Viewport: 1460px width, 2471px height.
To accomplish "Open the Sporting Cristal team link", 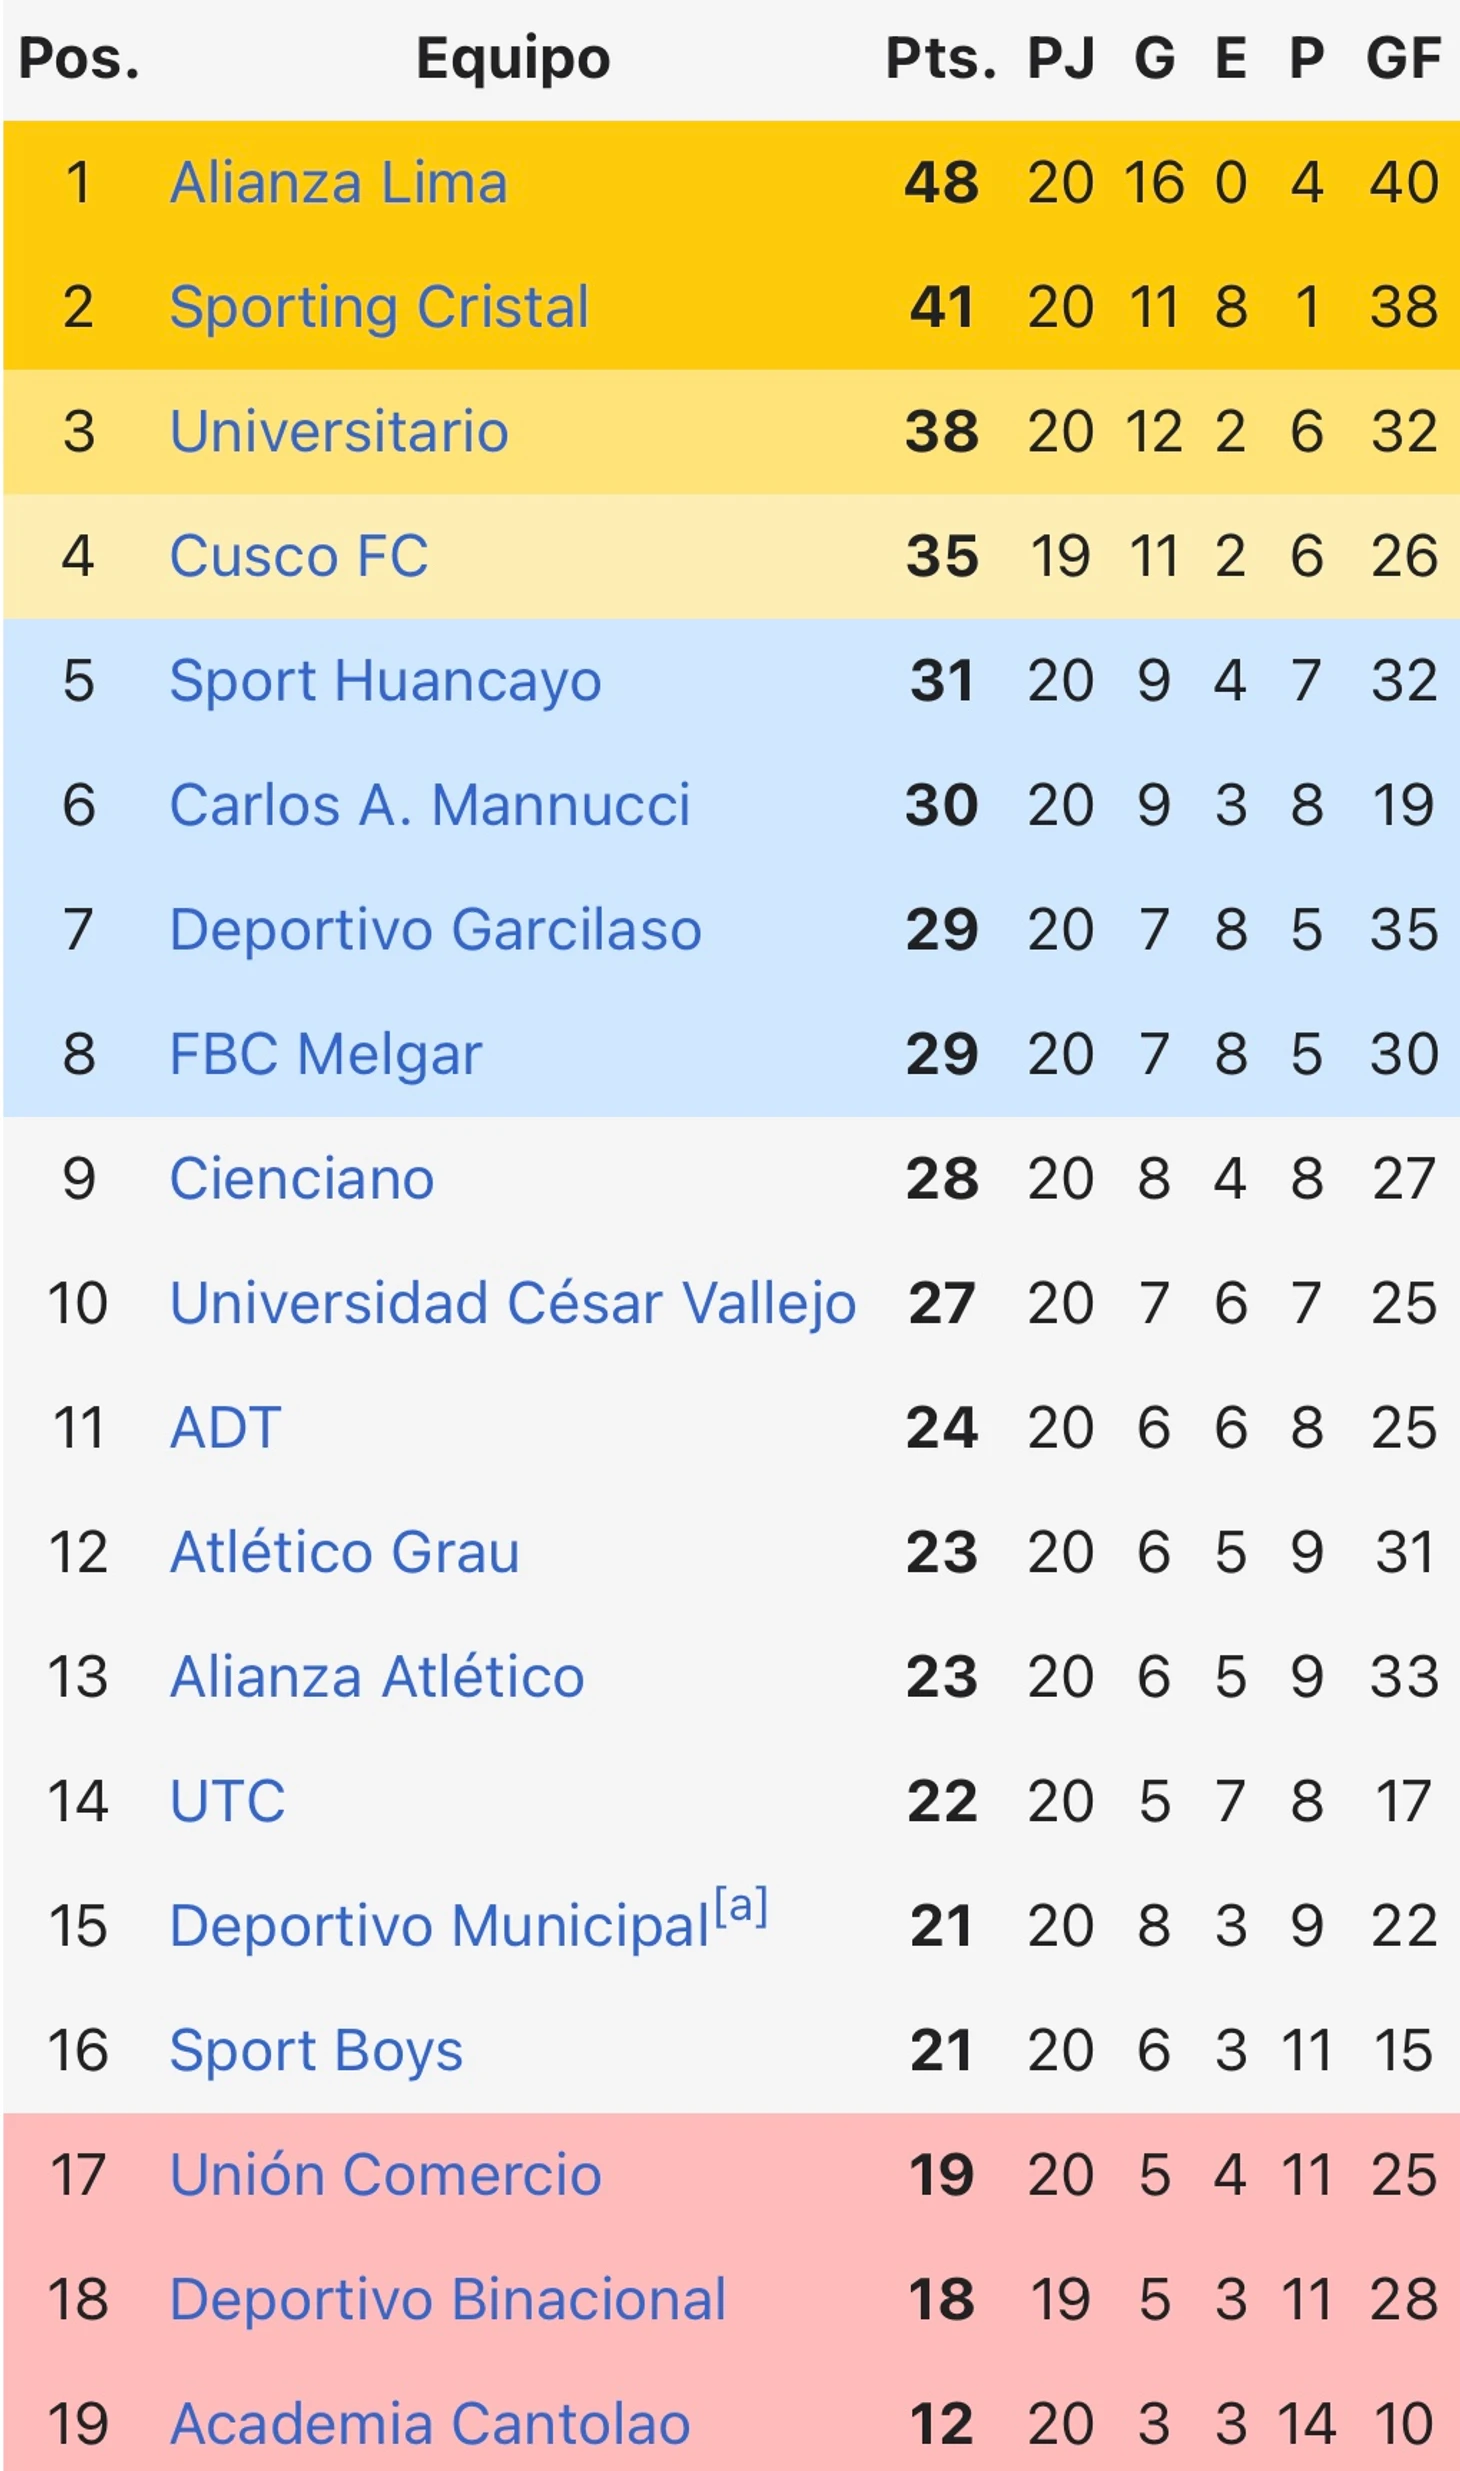I will click(x=379, y=308).
